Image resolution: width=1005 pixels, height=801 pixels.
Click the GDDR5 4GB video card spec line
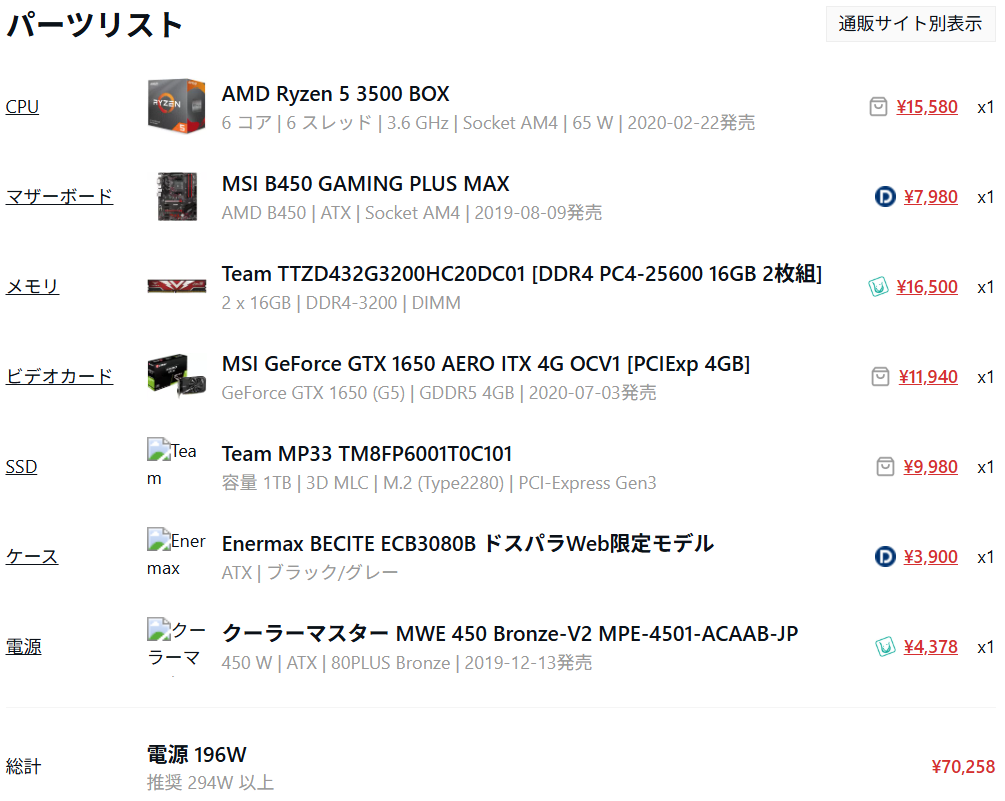pos(439,393)
